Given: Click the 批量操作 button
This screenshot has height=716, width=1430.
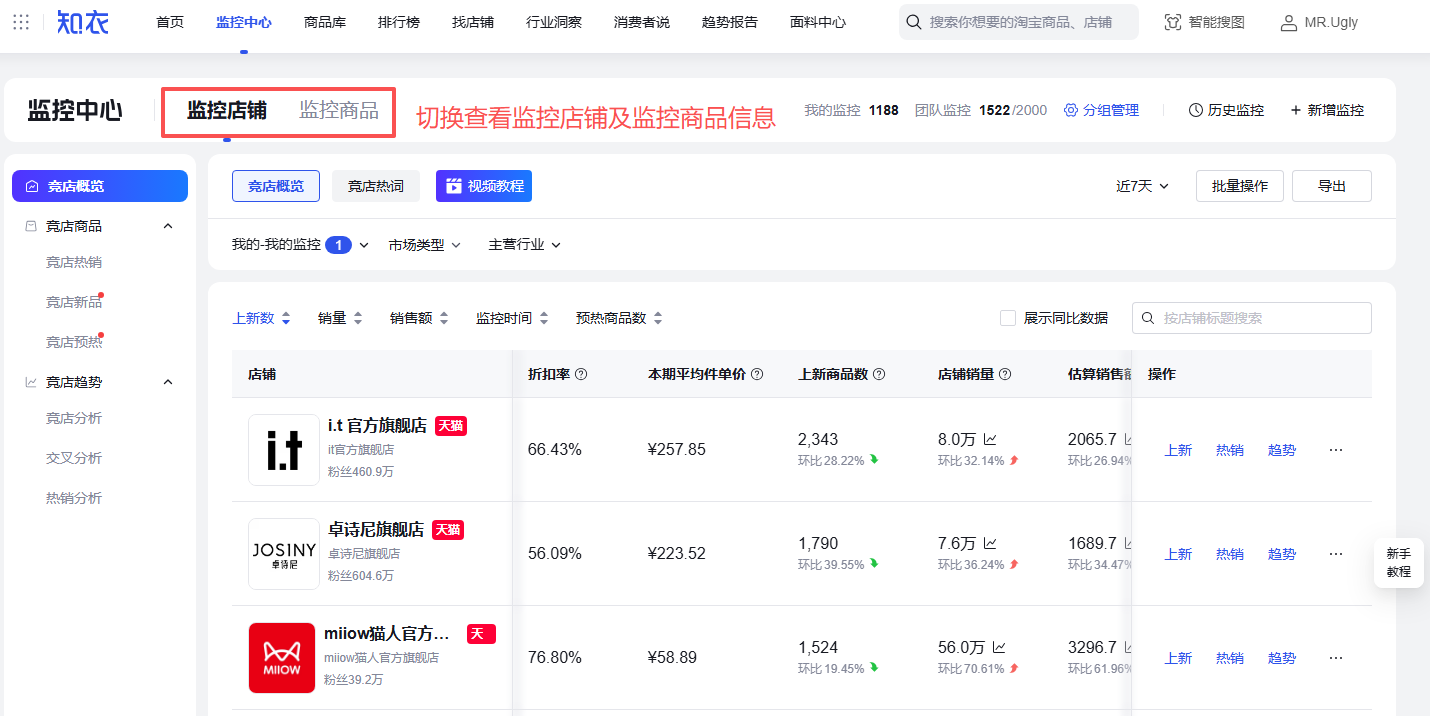Looking at the screenshot, I should [1240, 186].
